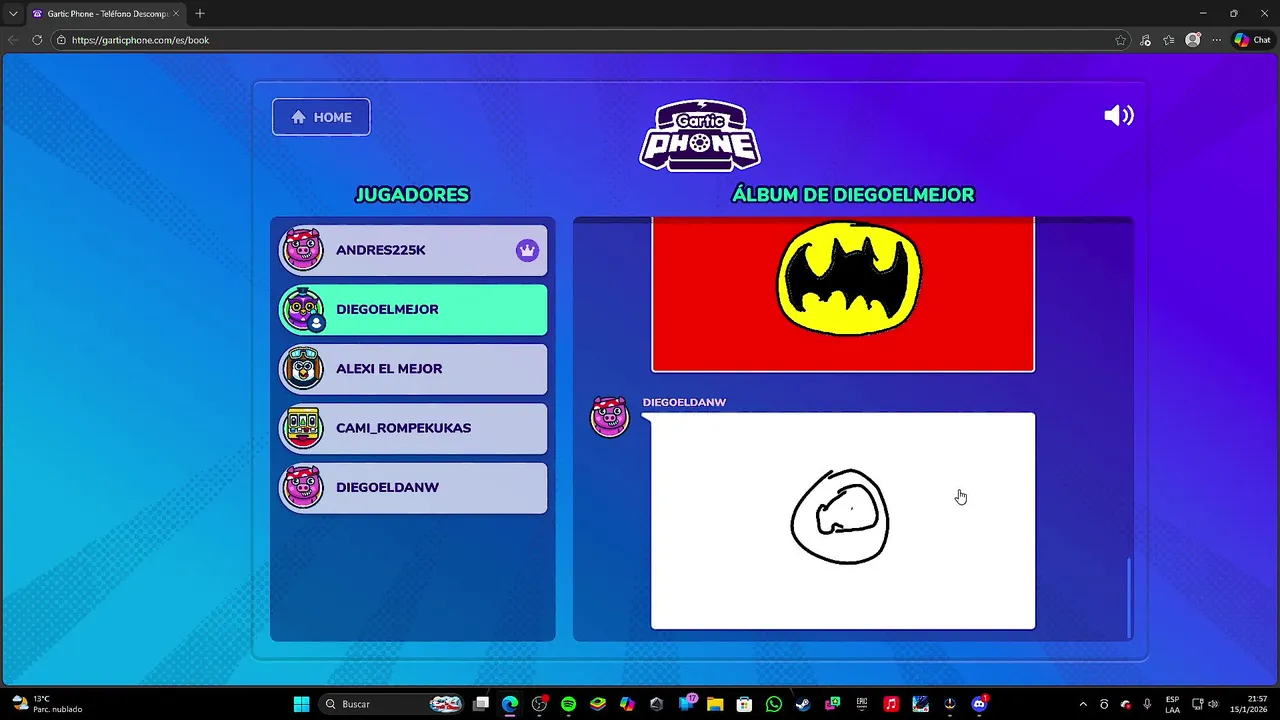Viewport: 1280px width, 720px height.
Task: Open Apple Music from the taskbar
Action: point(891,704)
